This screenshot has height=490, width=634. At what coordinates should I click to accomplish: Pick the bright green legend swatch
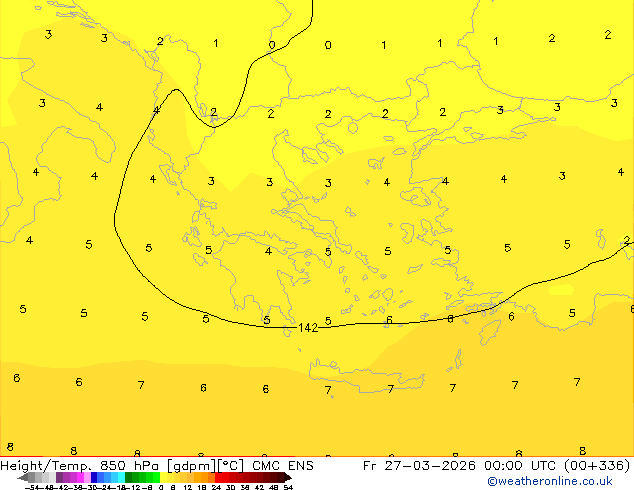point(156,477)
